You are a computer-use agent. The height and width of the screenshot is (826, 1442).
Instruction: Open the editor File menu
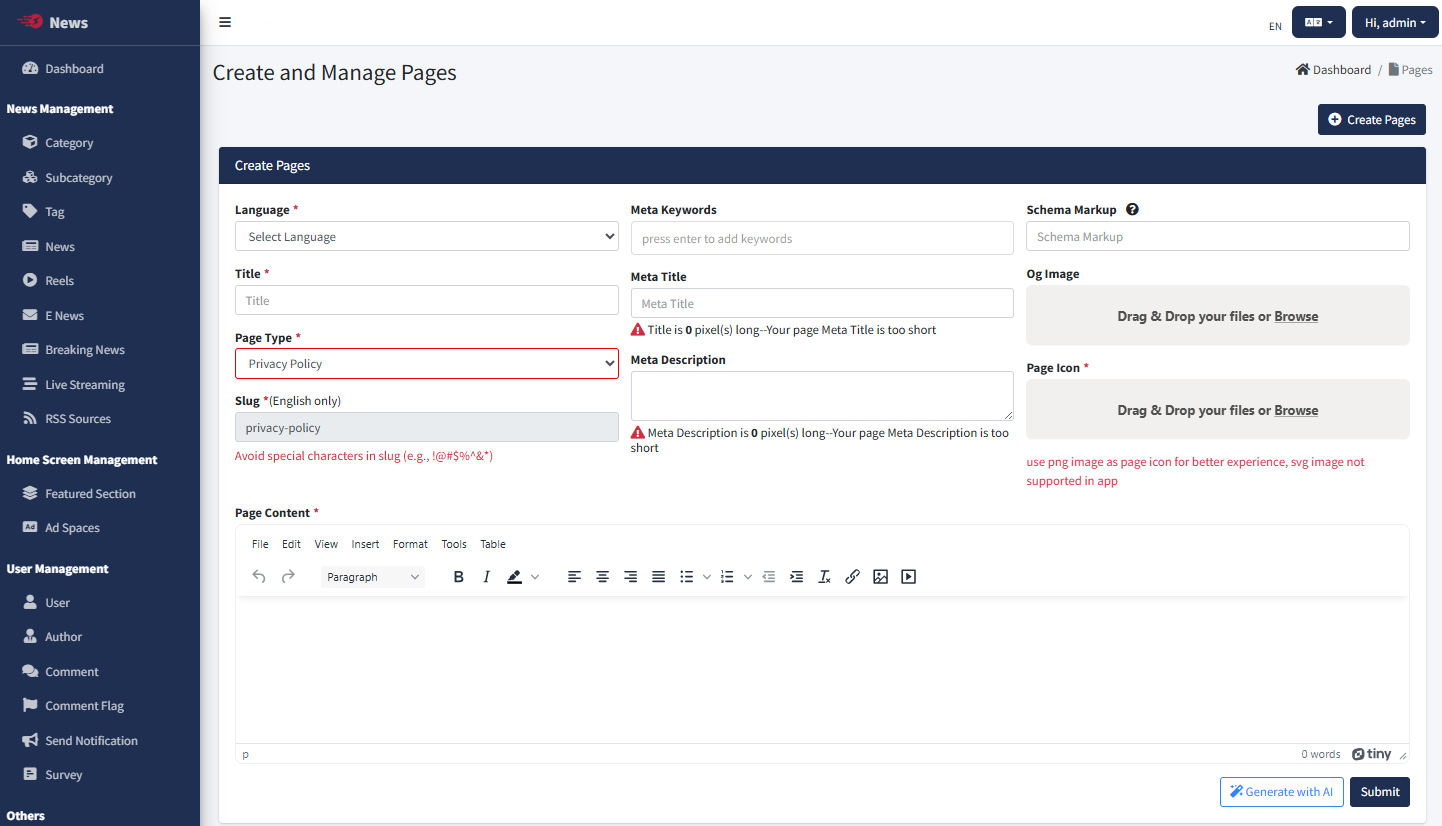pos(260,544)
